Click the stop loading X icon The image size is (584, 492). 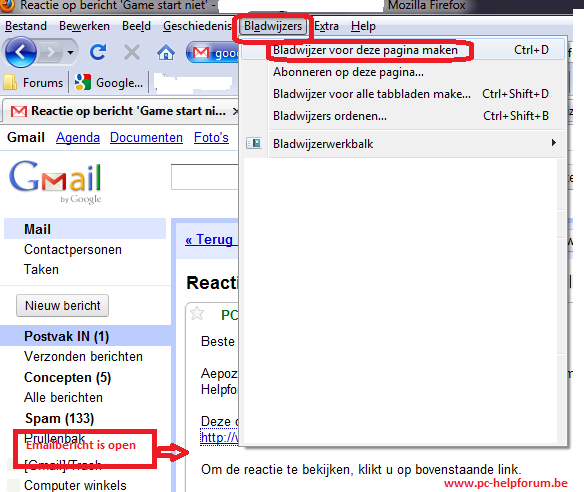point(132,52)
